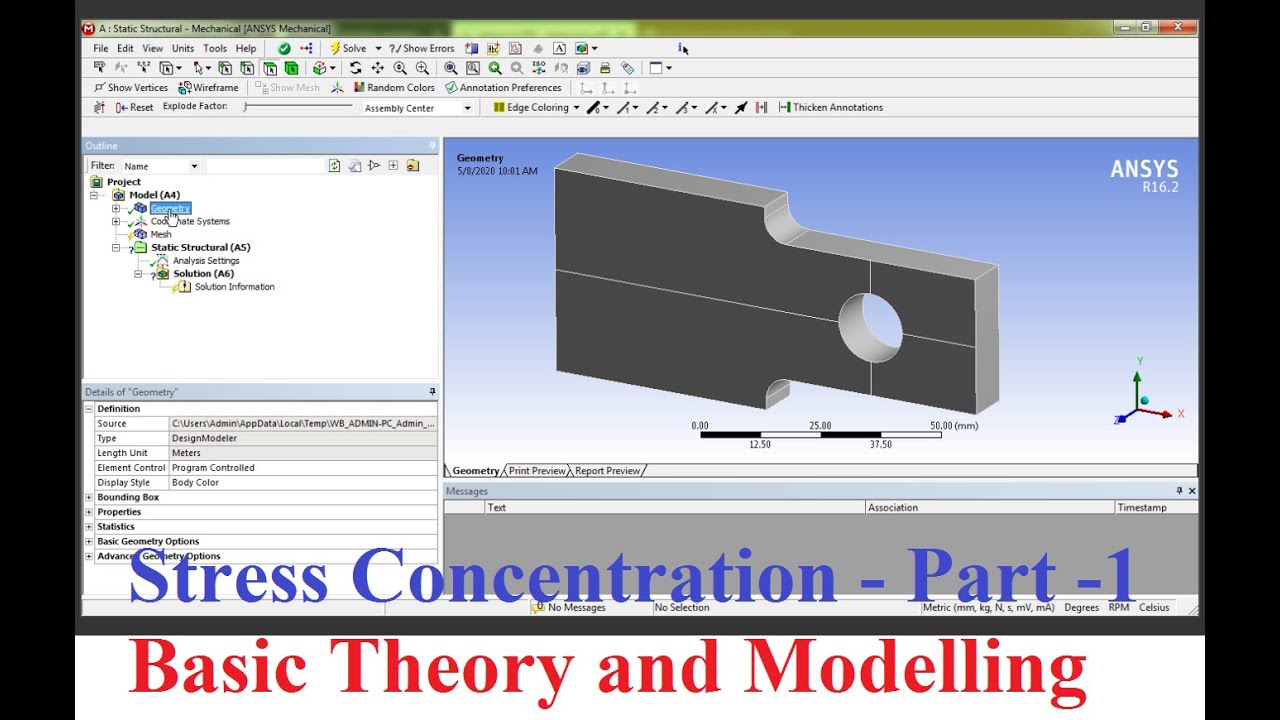The height and width of the screenshot is (720, 1280).
Task: Click the Element Control value Program Controlled
Action: [304, 468]
